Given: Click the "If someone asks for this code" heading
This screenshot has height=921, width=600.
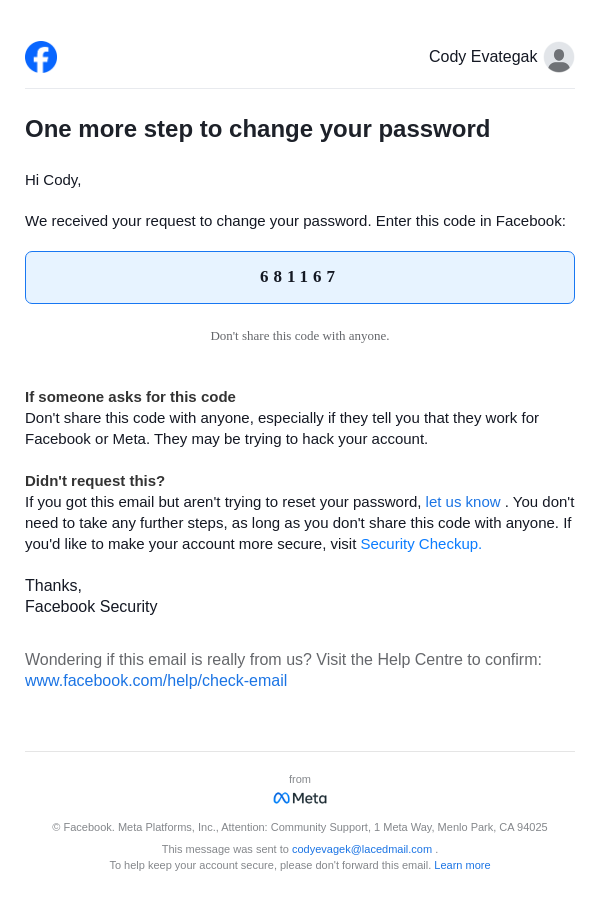Looking at the screenshot, I should 130,397.
